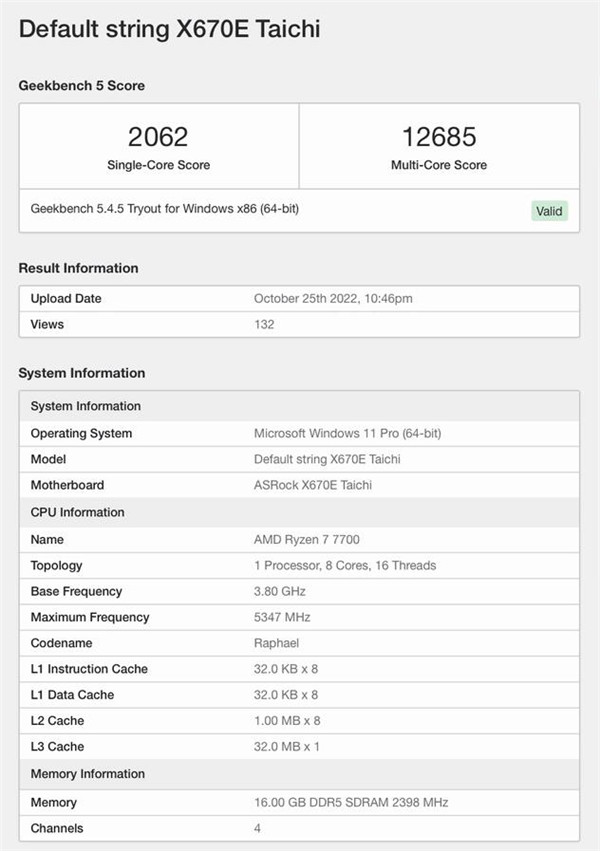Click the Geekbench 5.4.5 Tryout version text

(164, 209)
